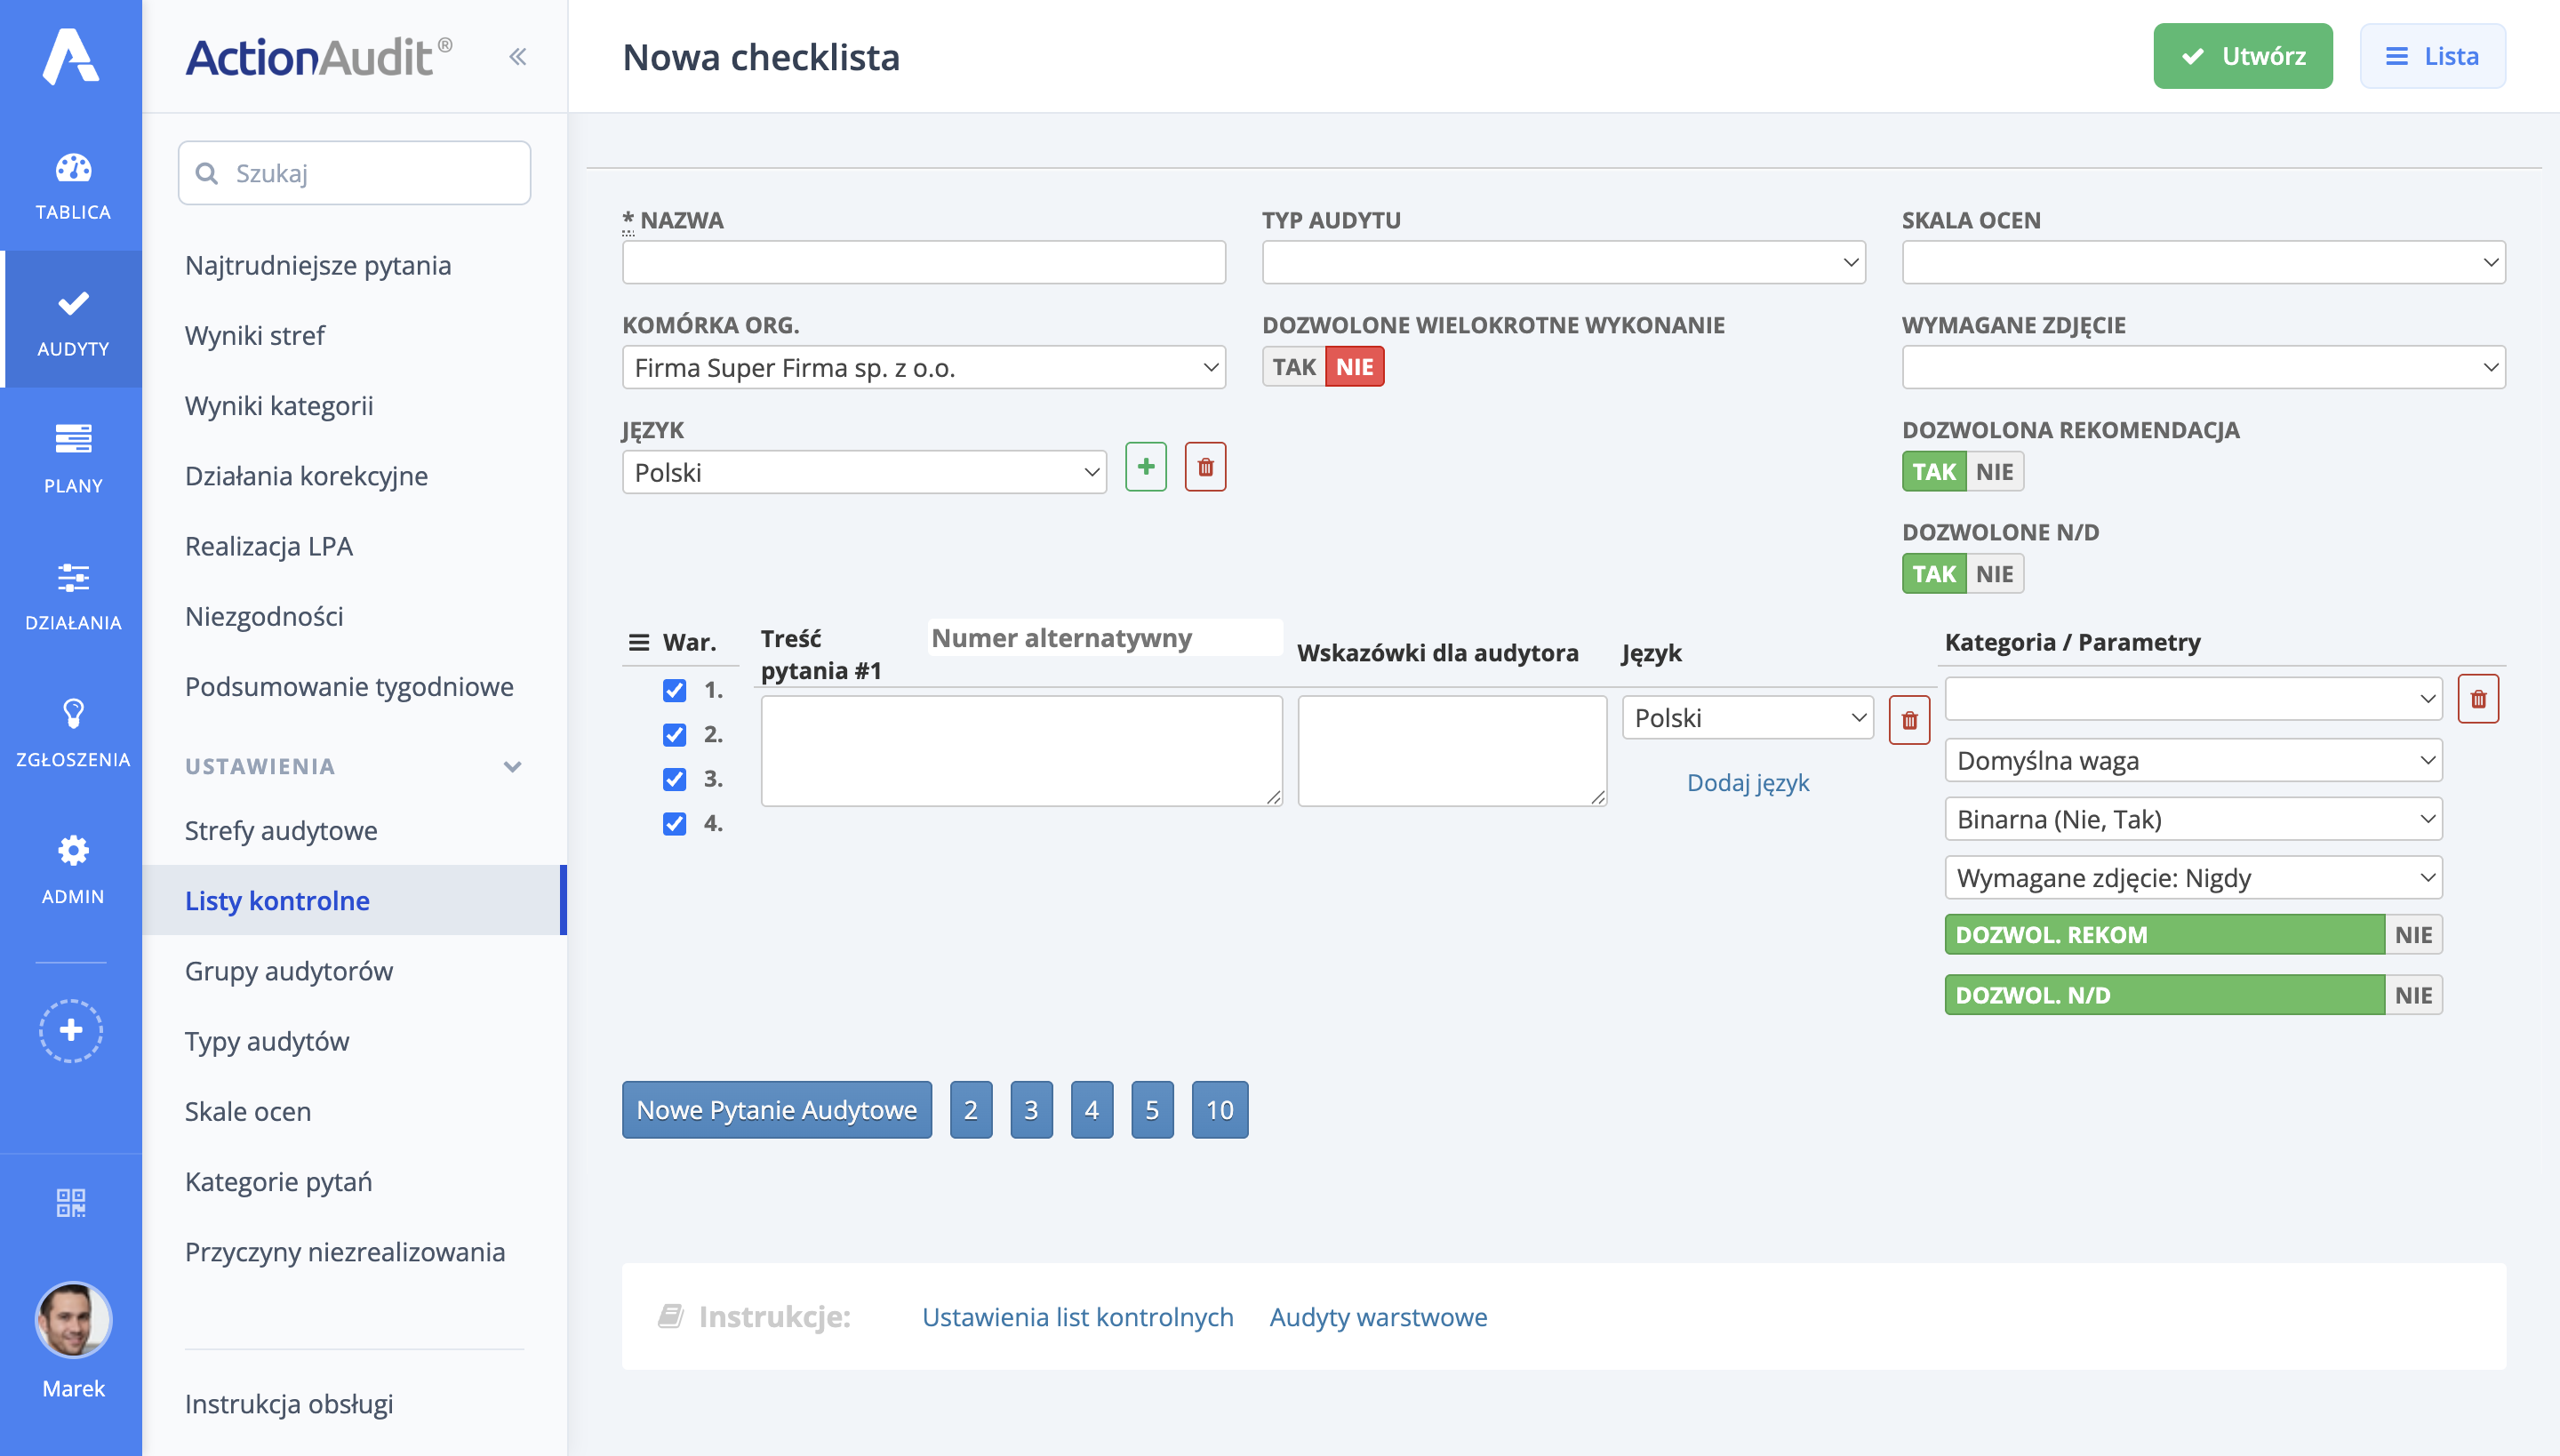Expand the Binarna (Nie, Tak) dropdown
The height and width of the screenshot is (1456, 2560).
[2193, 819]
